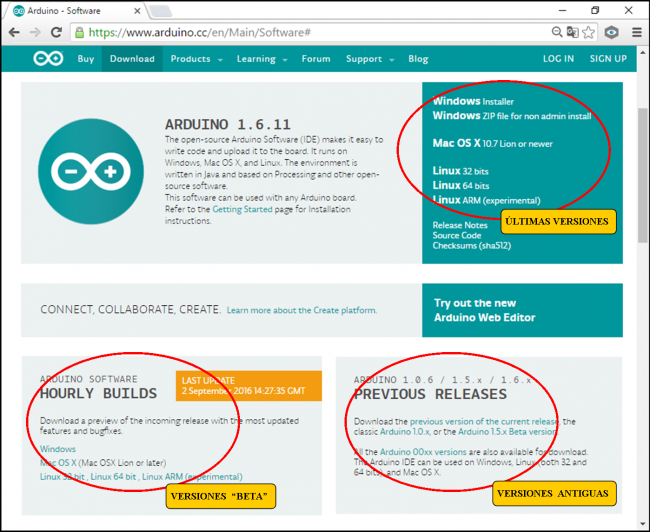Download Mac OS X 10.7 Lion or newer
Image resolution: width=650 pixels, height=532 pixels.
pyautogui.click(x=492, y=143)
